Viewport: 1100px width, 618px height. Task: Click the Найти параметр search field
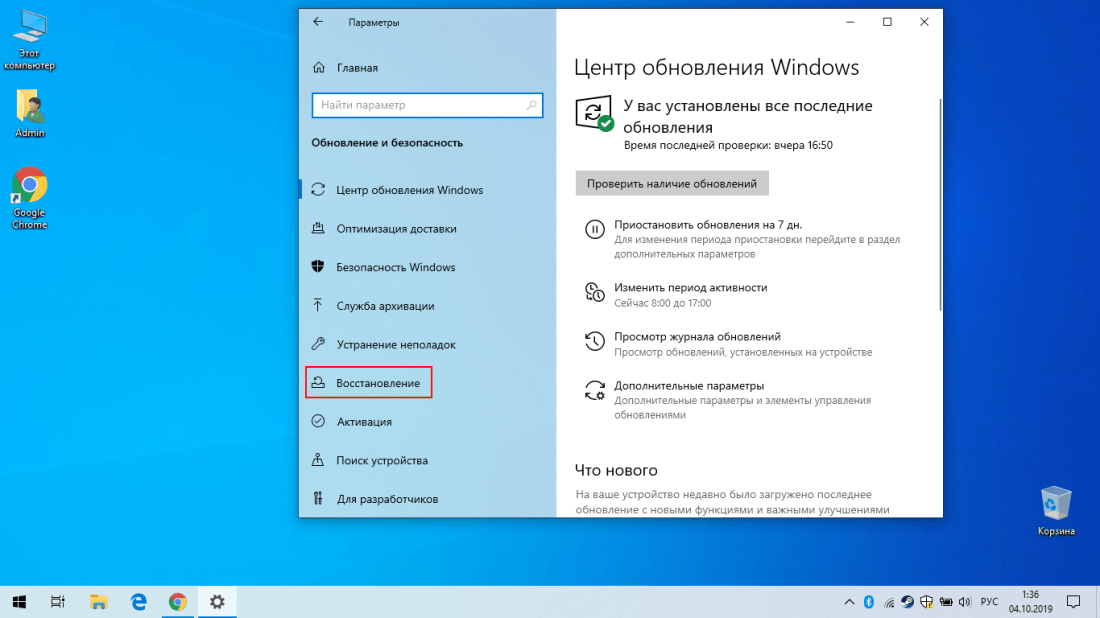click(418, 105)
